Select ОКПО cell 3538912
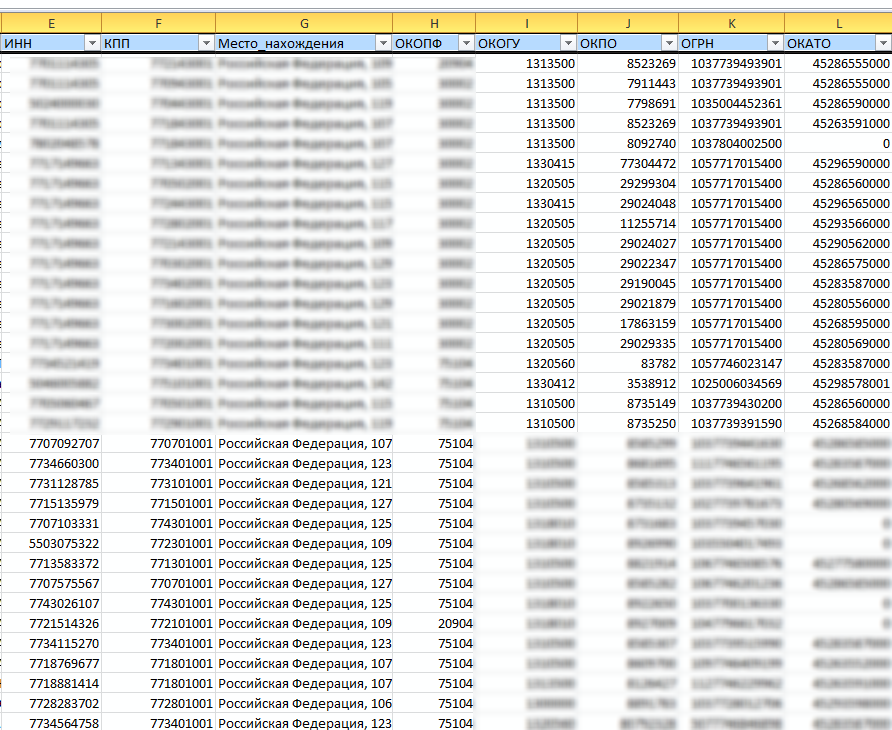The width and height of the screenshot is (892, 730). point(627,383)
